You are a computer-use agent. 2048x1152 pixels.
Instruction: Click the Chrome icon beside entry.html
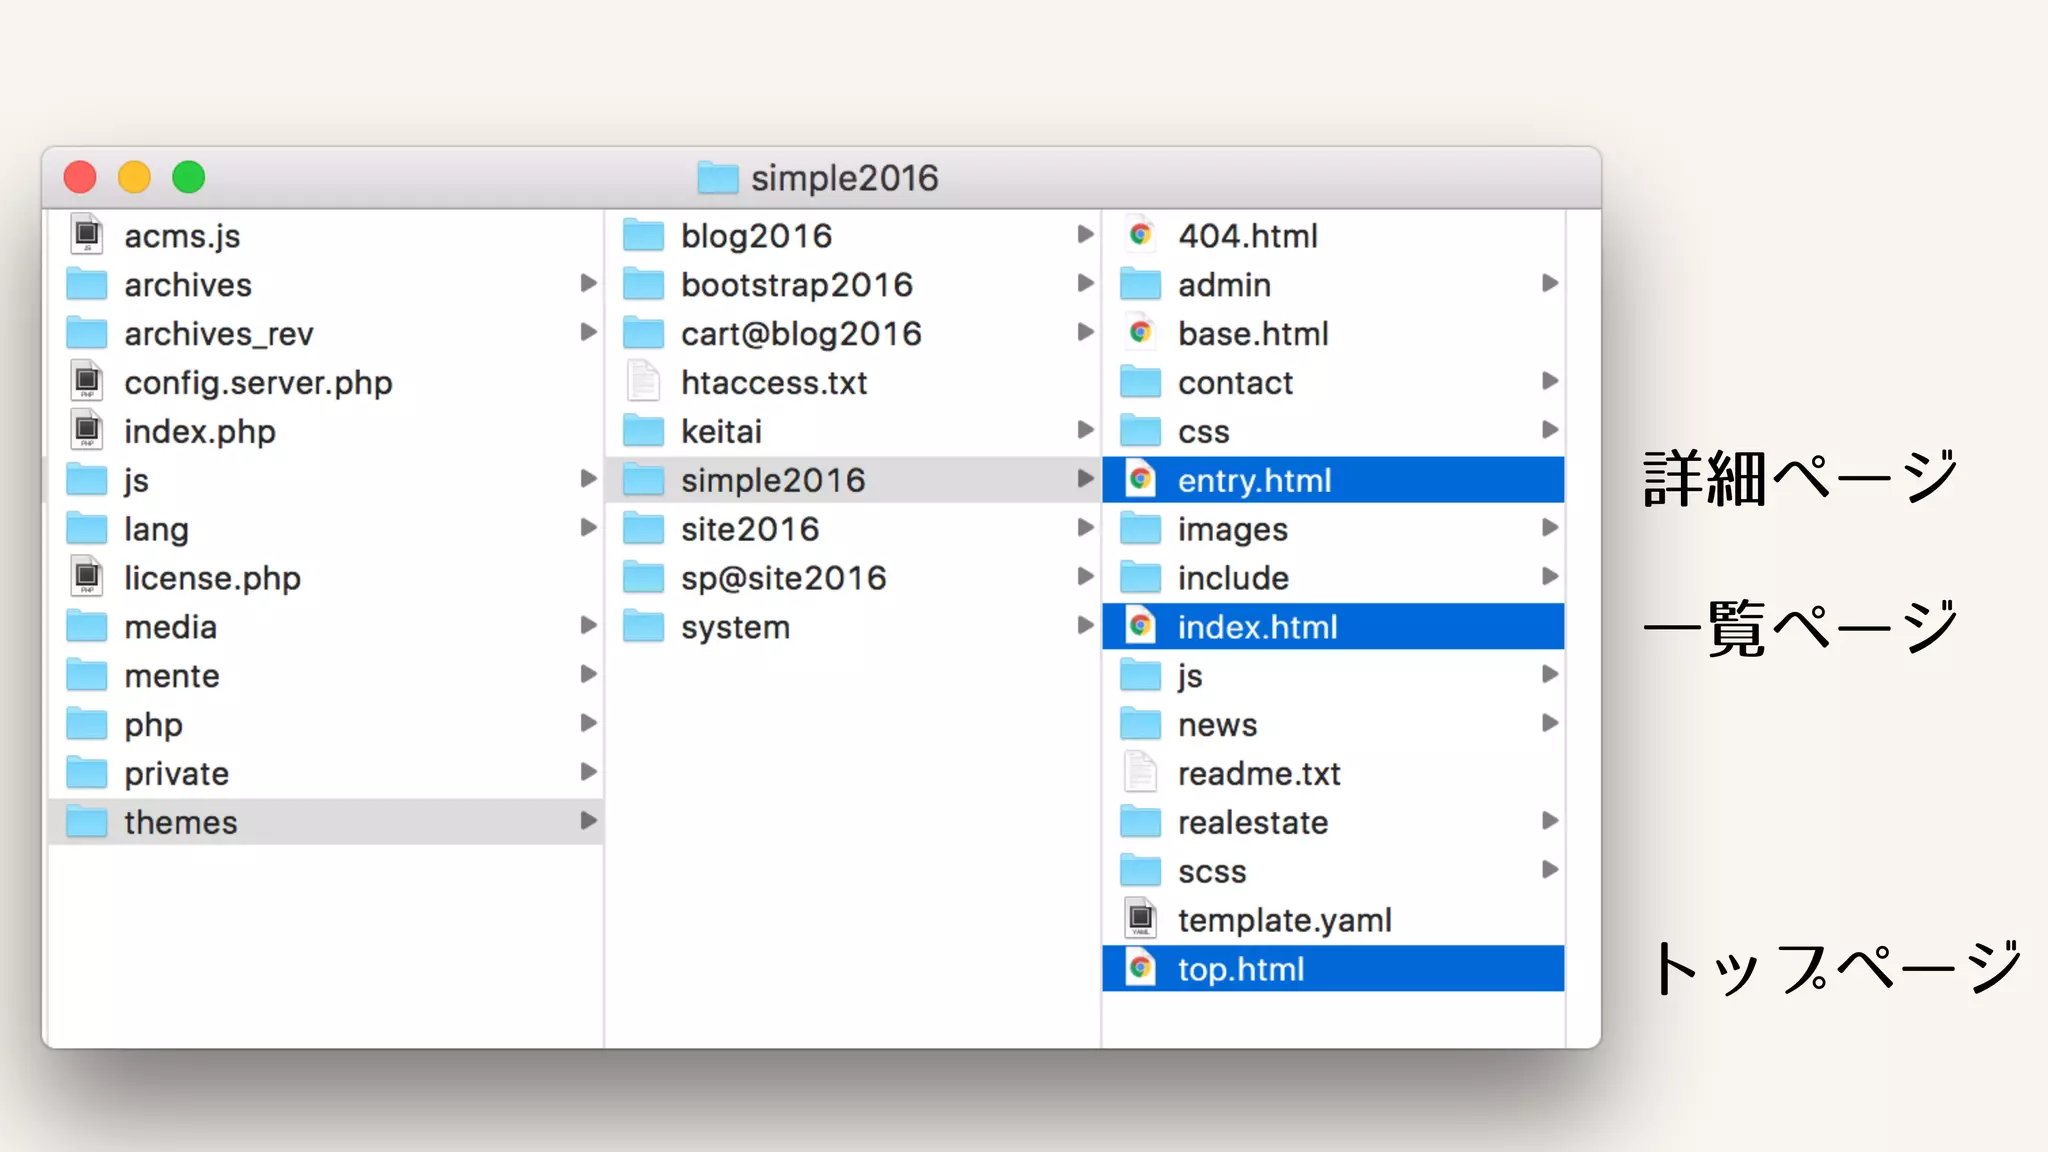[1140, 480]
